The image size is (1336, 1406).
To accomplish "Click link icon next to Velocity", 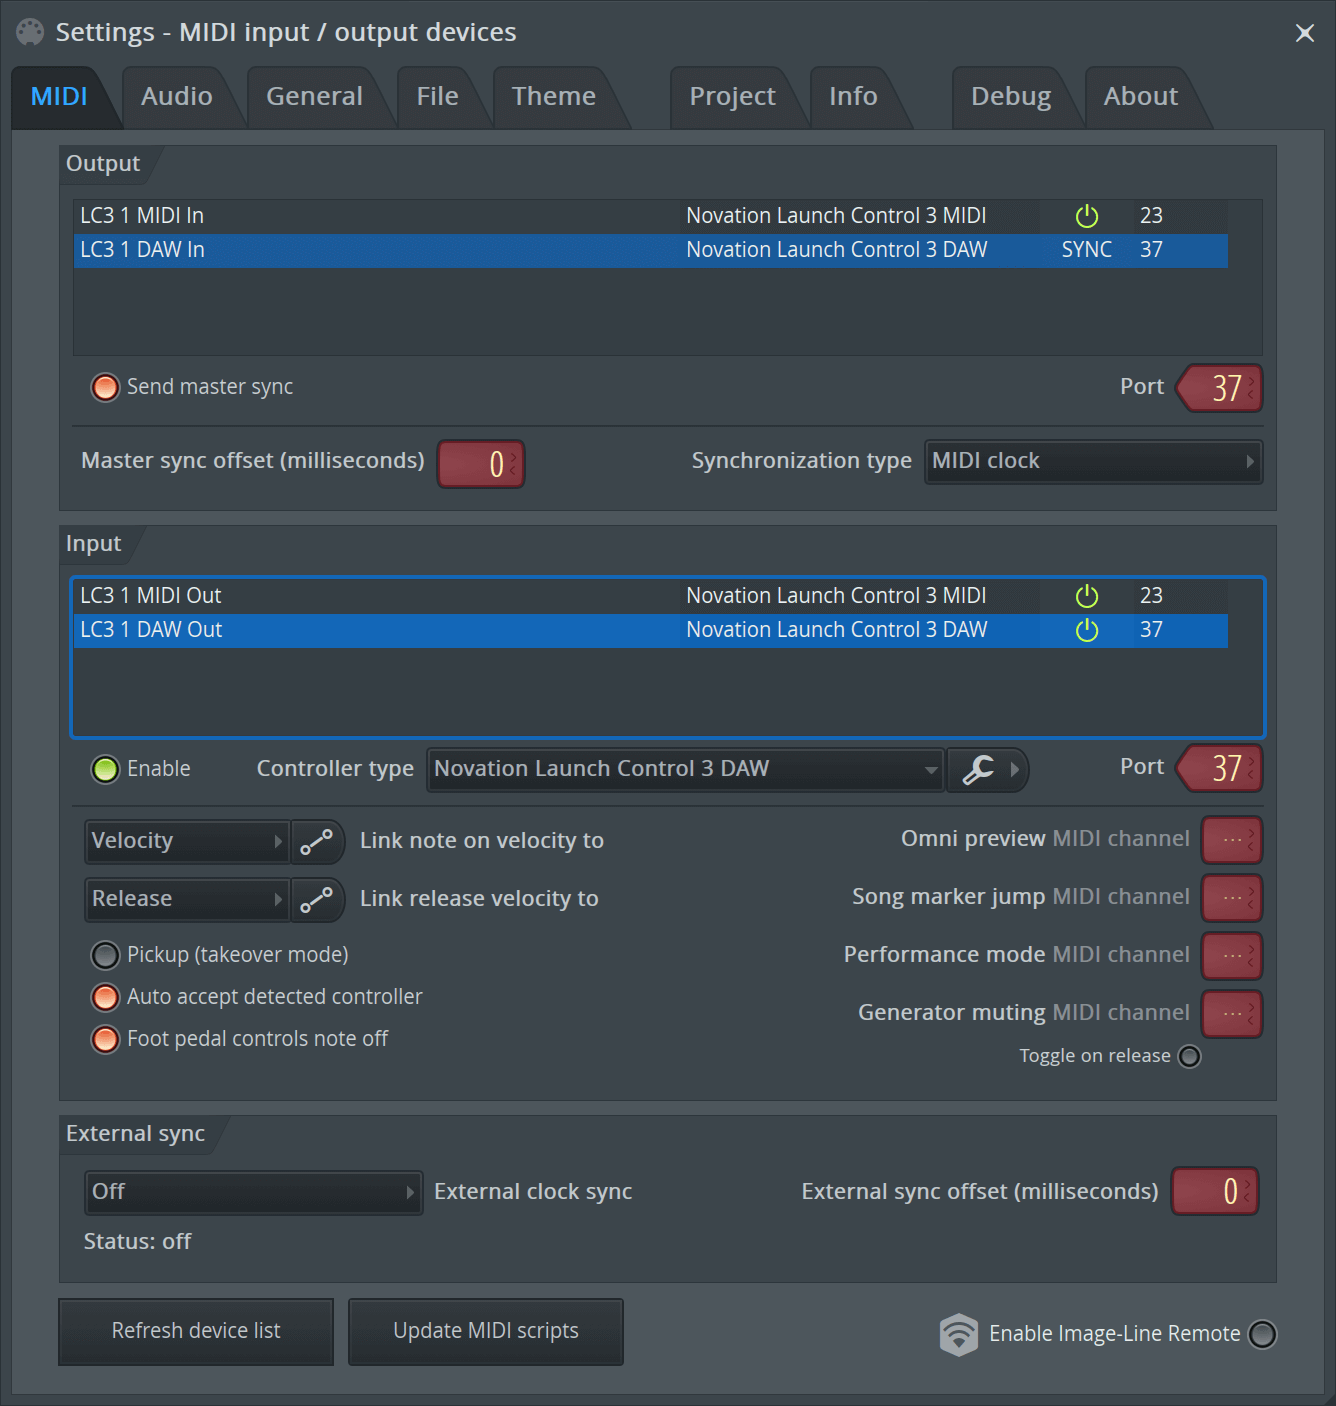I will click(x=317, y=841).
